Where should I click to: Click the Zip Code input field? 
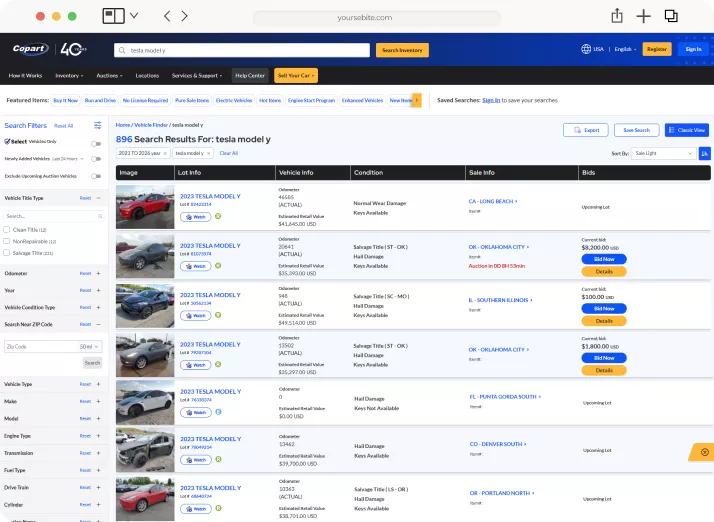coord(41,347)
